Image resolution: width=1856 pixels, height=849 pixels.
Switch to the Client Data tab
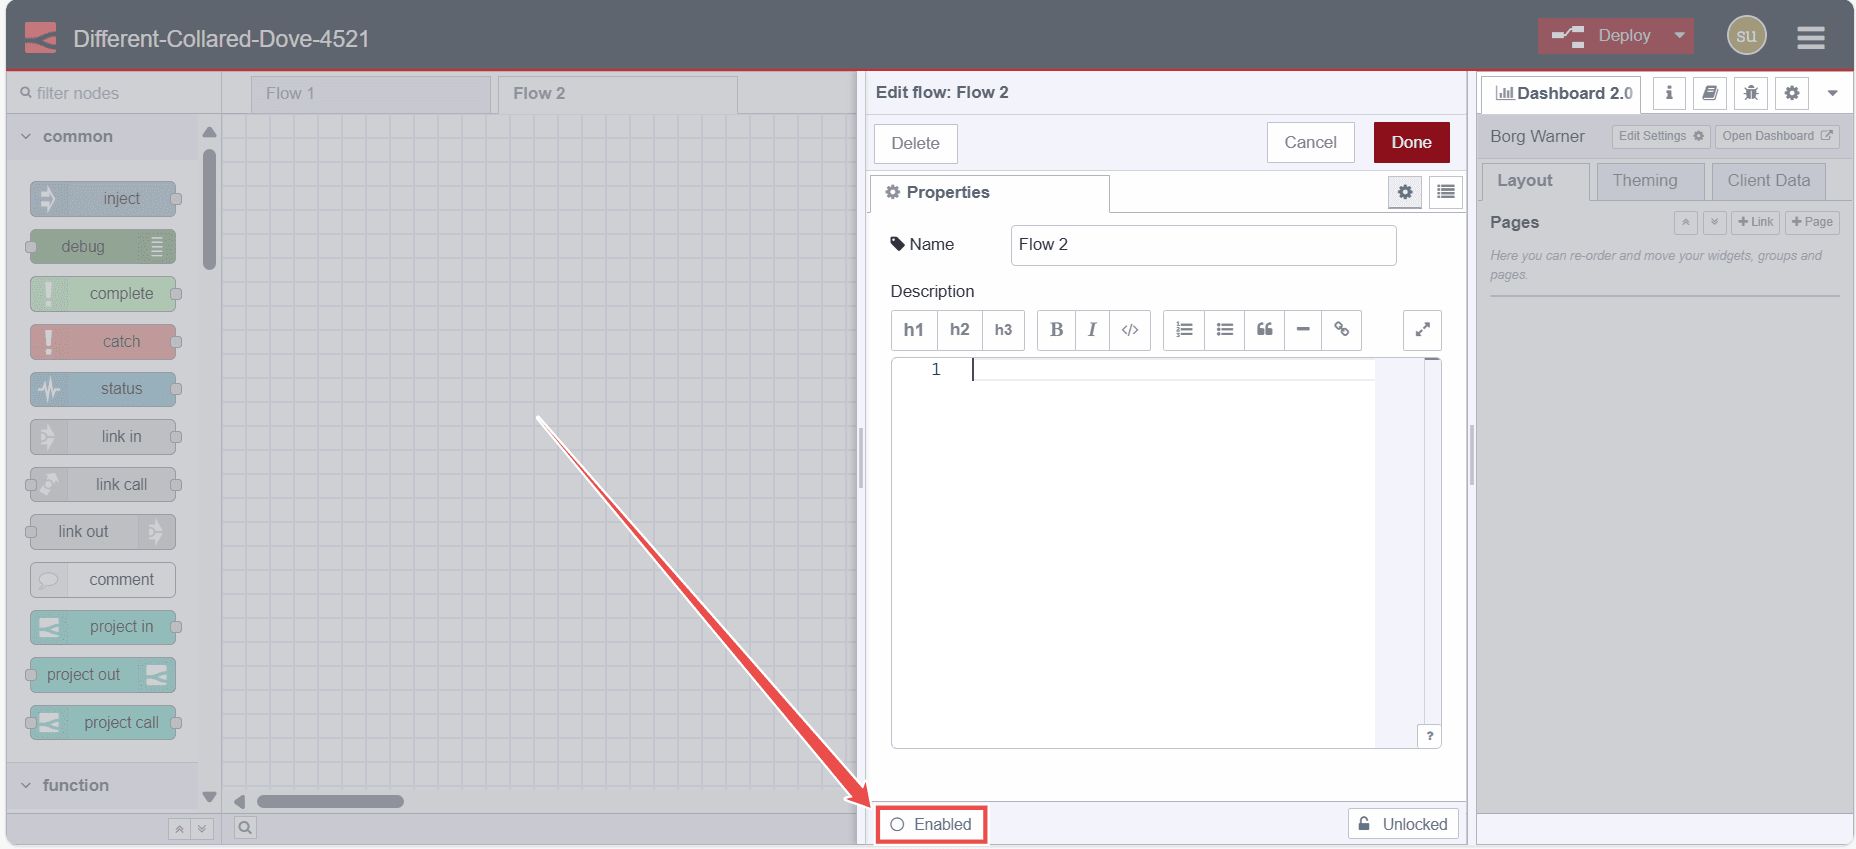pyautogui.click(x=1768, y=181)
